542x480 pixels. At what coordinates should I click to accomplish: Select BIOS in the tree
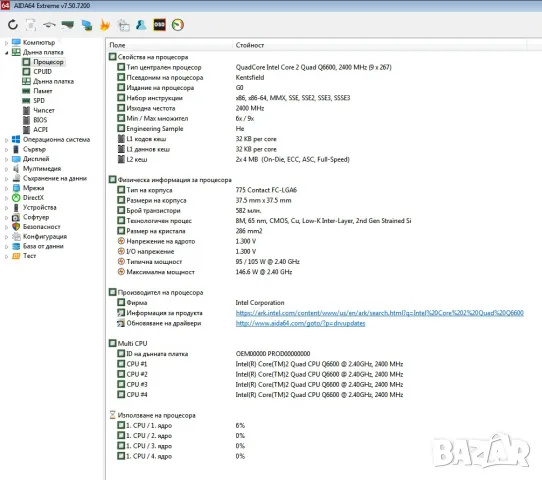(x=40, y=120)
